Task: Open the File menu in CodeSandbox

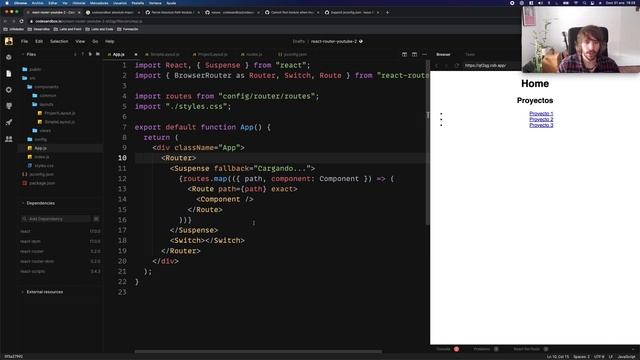Action: (x=24, y=41)
